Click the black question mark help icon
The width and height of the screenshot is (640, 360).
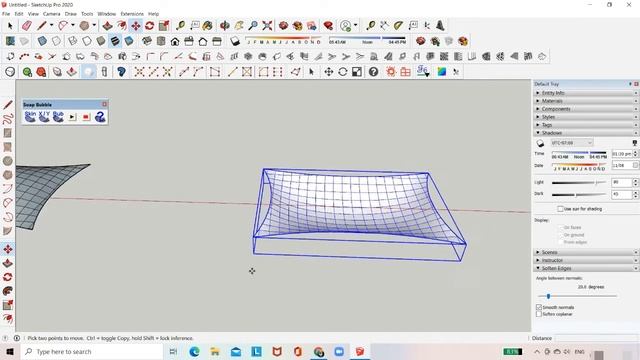click(x=373, y=72)
